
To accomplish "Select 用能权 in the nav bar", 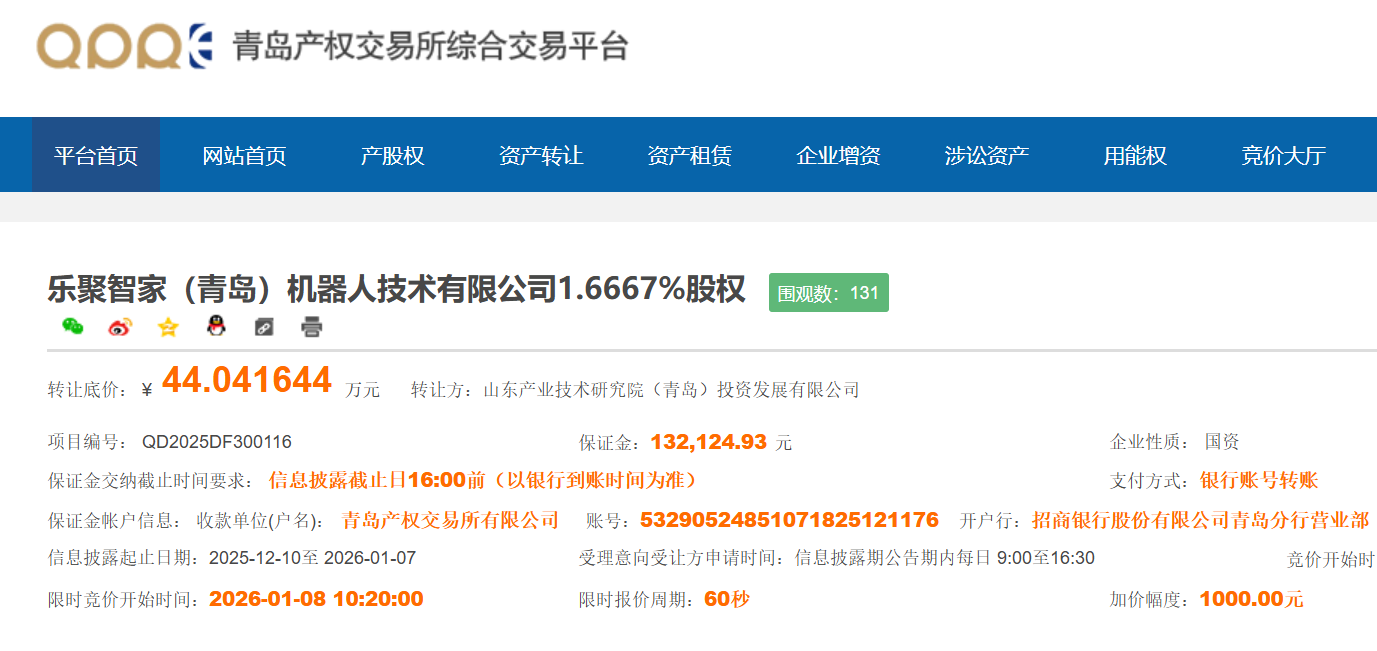I will coord(1135,155).
